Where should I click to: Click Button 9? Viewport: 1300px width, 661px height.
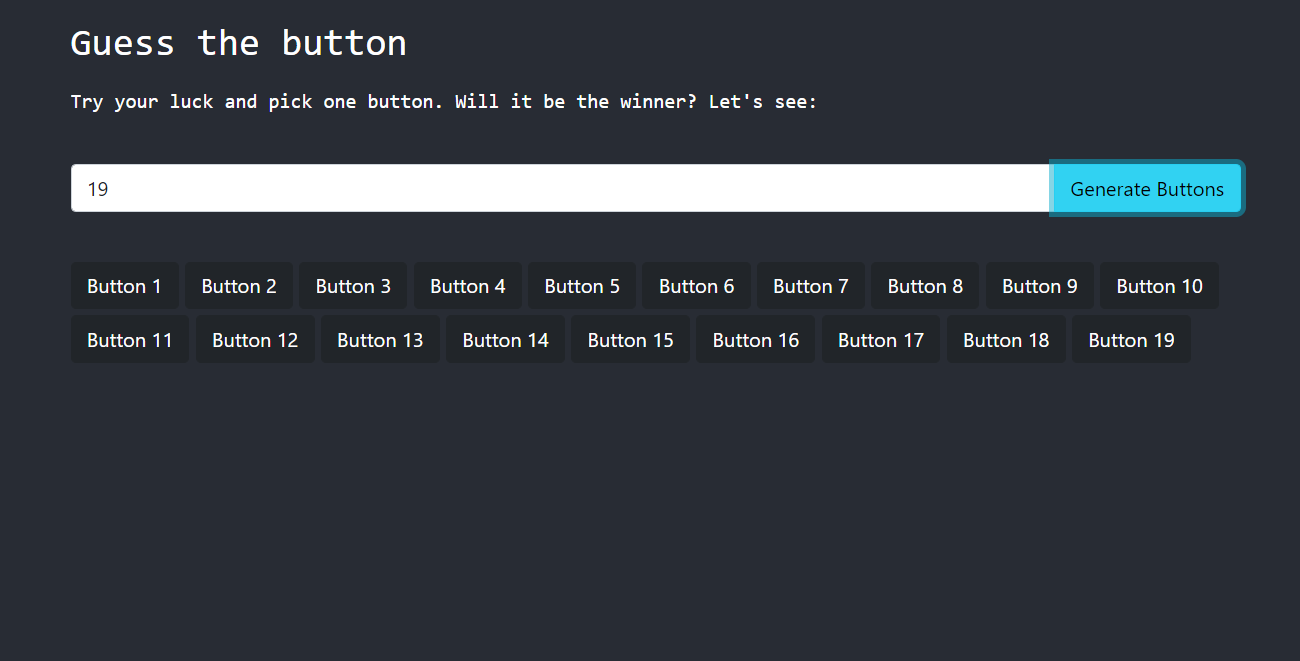(x=1039, y=285)
